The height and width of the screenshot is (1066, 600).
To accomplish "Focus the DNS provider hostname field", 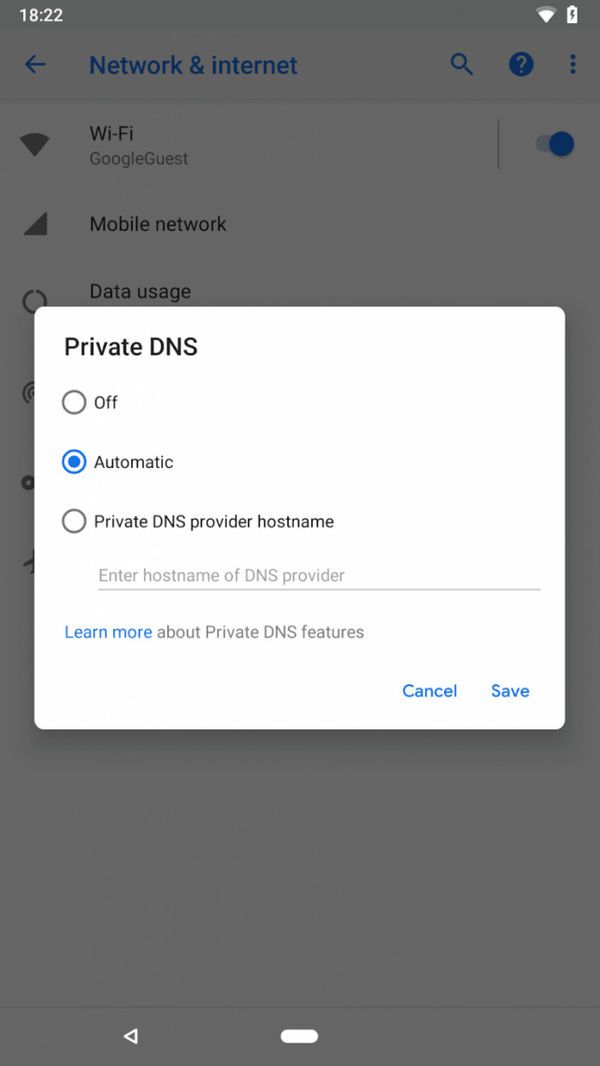I will click(319, 575).
